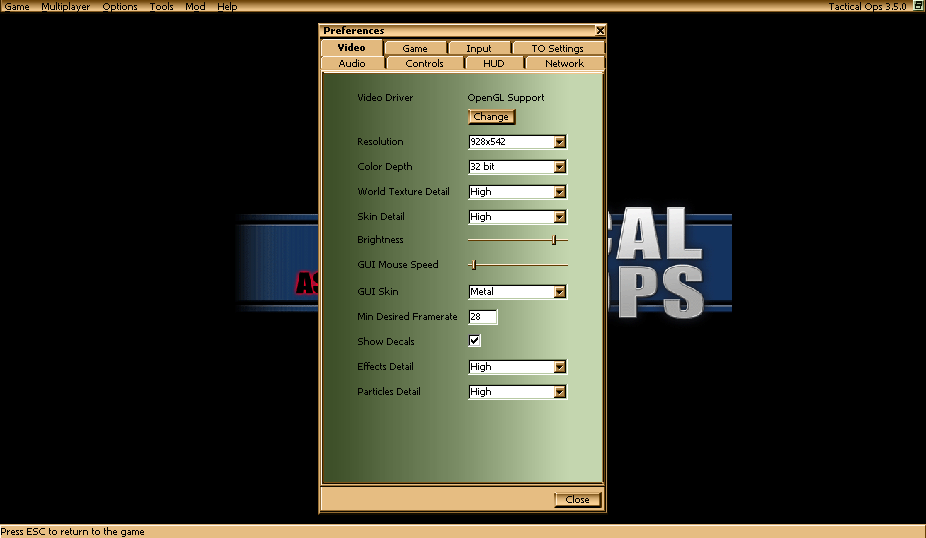Image resolution: width=926 pixels, height=538 pixels.
Task: Open the Multiplayer menu
Action: pyautogui.click(x=65, y=7)
